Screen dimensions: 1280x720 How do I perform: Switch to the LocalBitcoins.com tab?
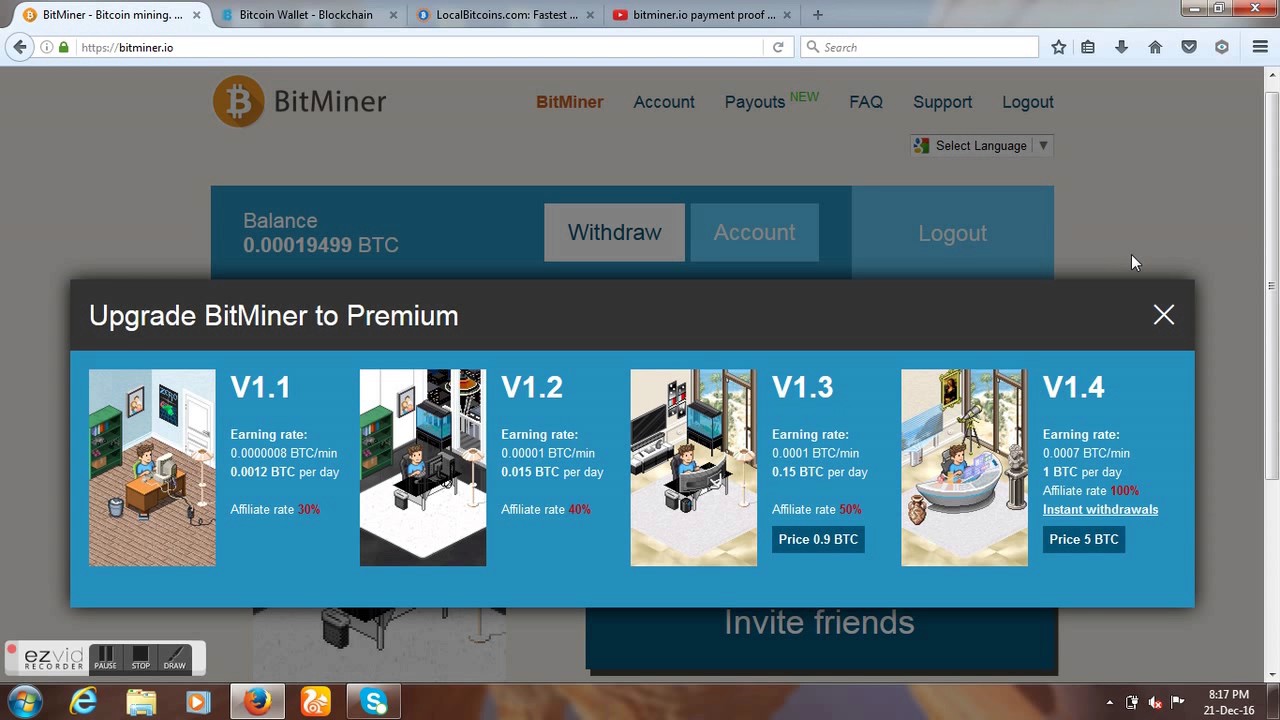pyautogui.click(x=507, y=15)
